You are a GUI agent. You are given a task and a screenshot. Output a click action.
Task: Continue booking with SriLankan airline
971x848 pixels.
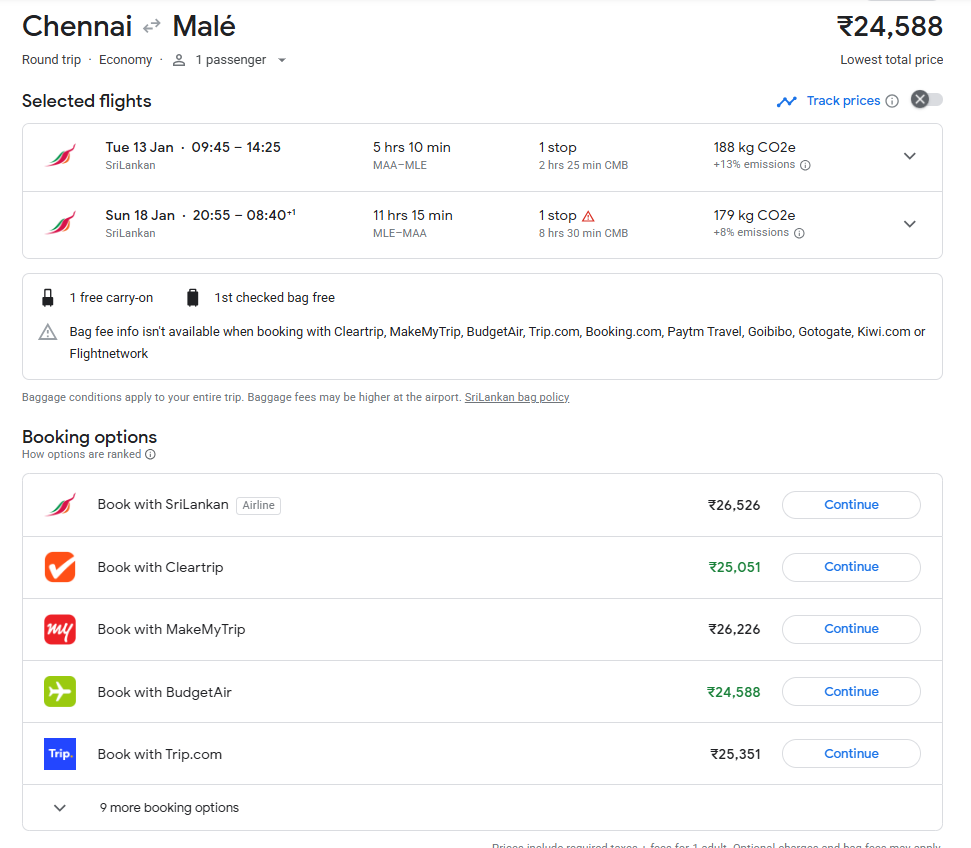click(x=850, y=505)
